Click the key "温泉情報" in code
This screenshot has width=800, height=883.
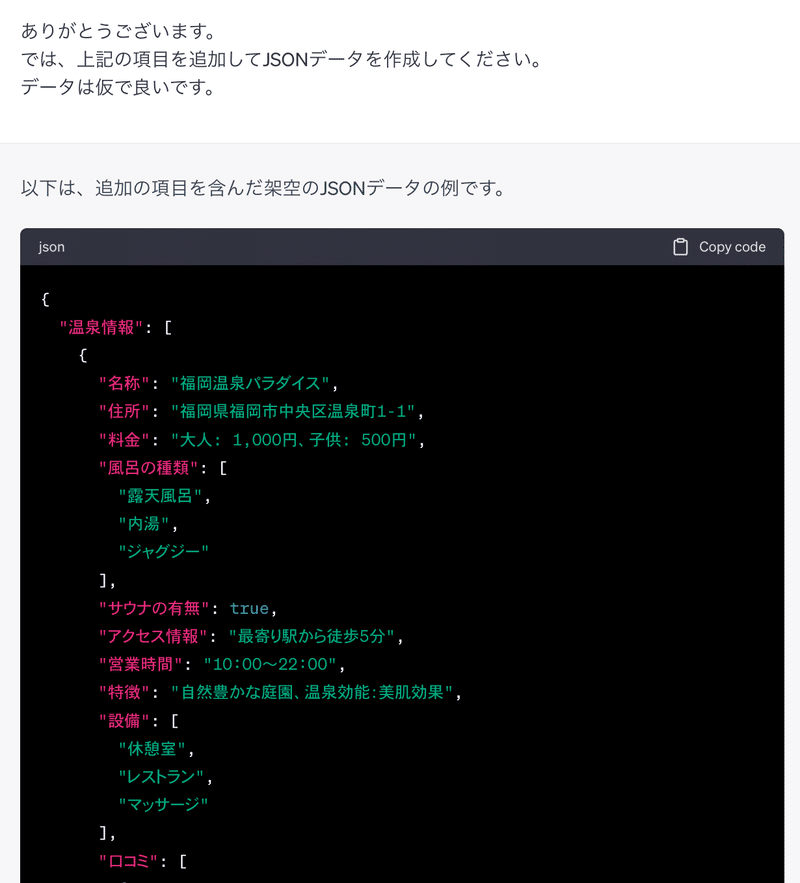[101, 327]
